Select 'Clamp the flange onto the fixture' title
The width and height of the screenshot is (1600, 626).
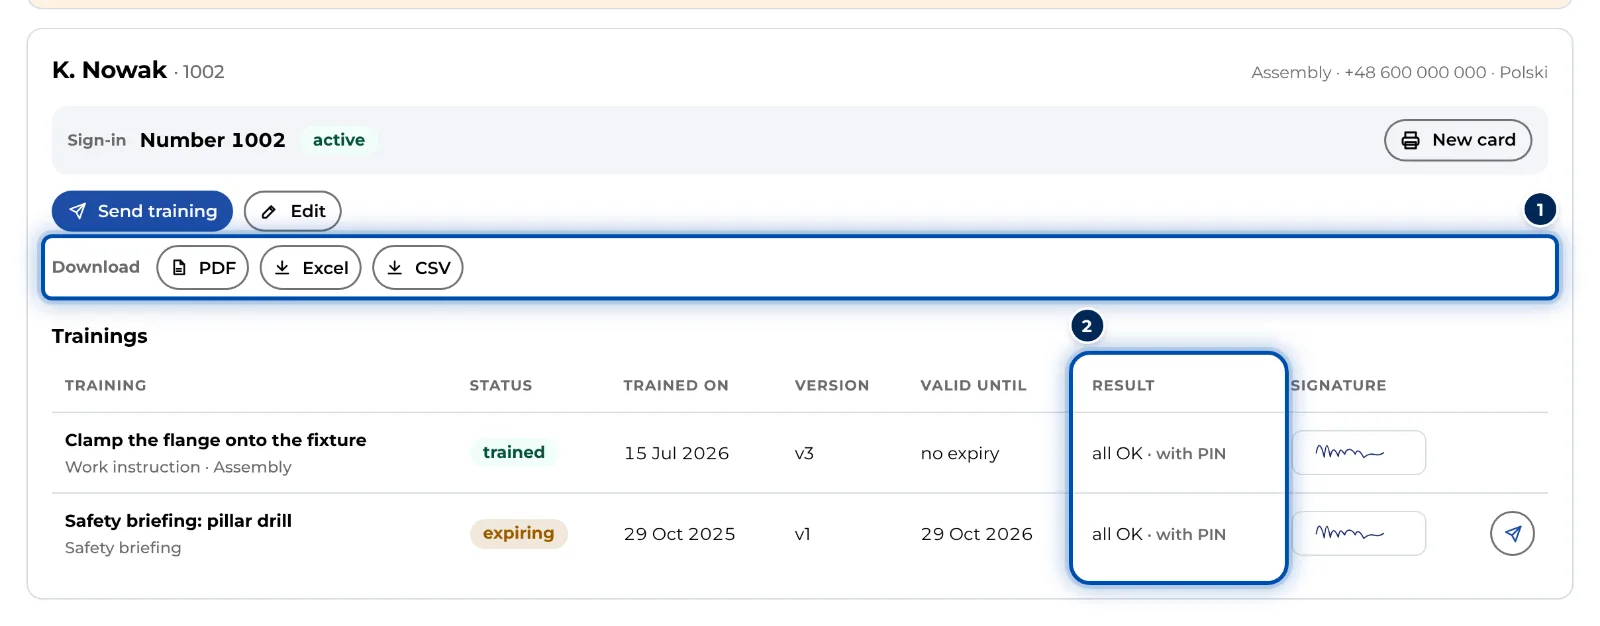[216, 440]
